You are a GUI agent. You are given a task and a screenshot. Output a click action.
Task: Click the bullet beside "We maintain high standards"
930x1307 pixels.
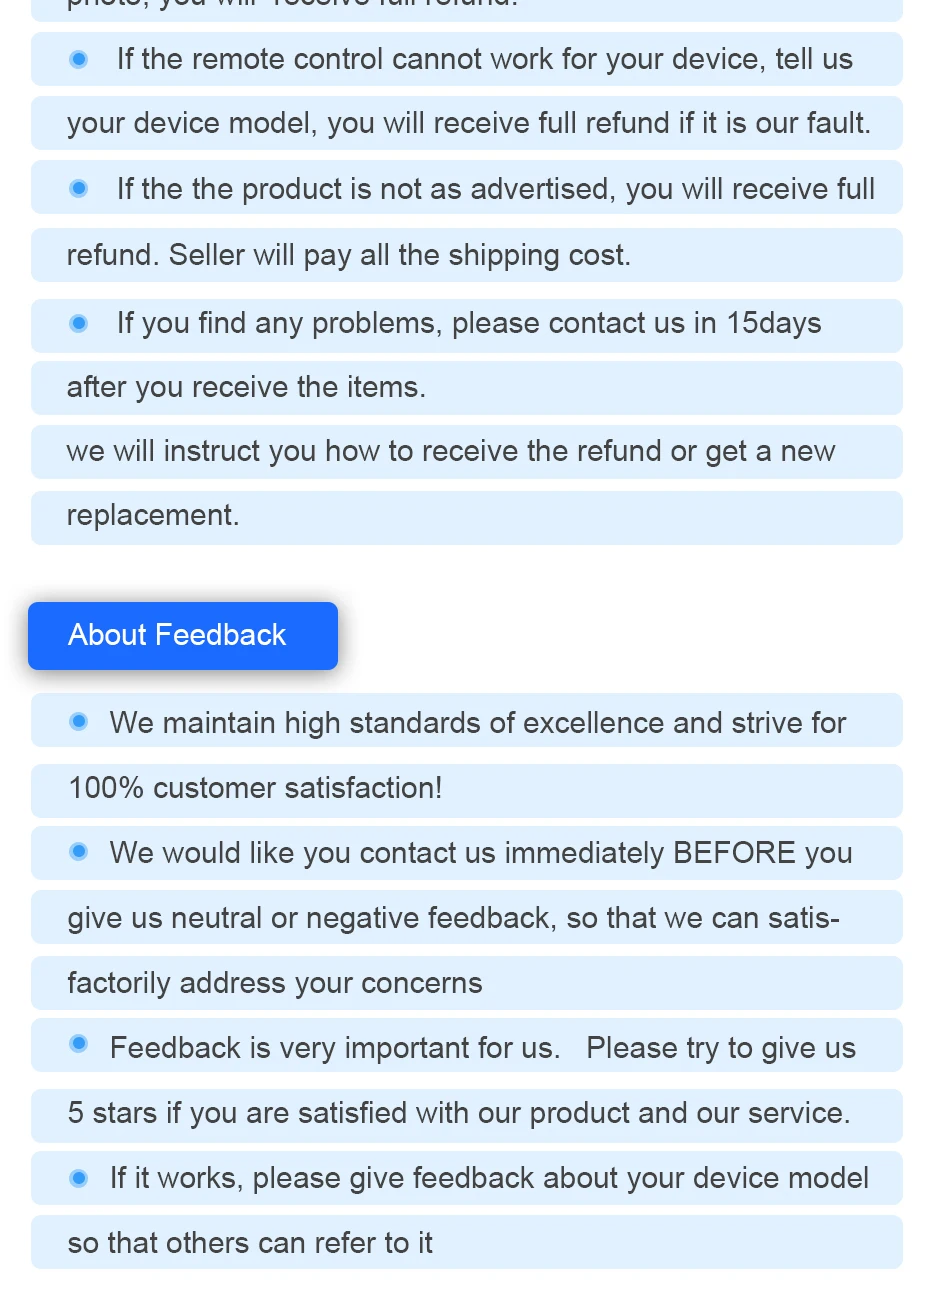click(79, 722)
